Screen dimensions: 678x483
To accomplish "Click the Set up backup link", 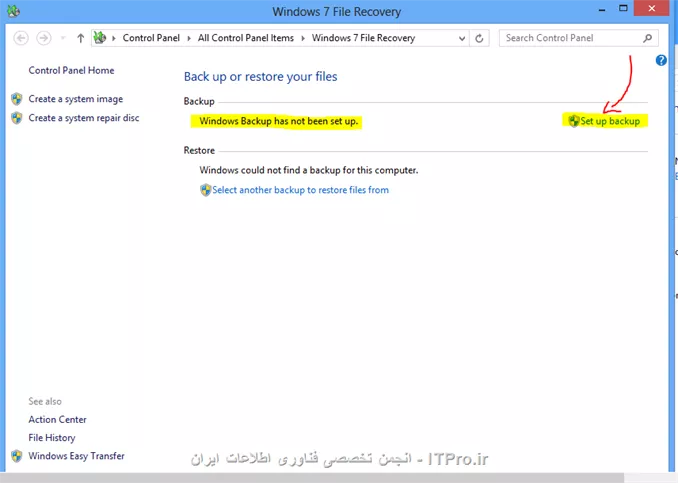I will 610,121.
